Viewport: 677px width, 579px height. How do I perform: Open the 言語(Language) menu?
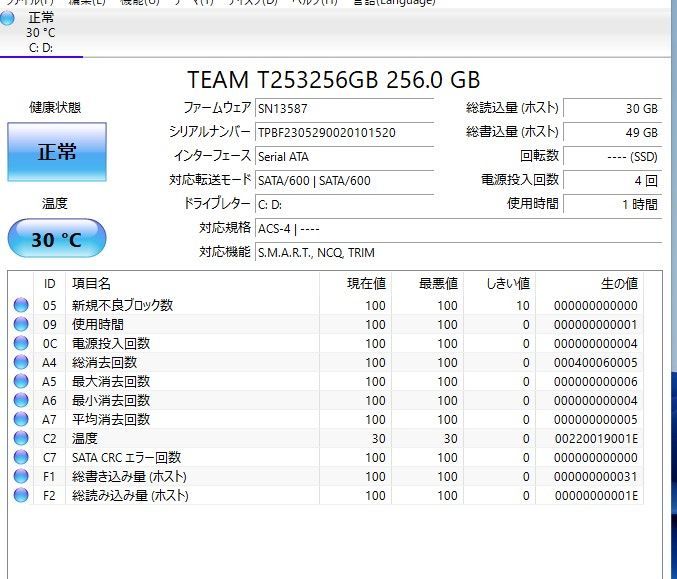coord(394,2)
